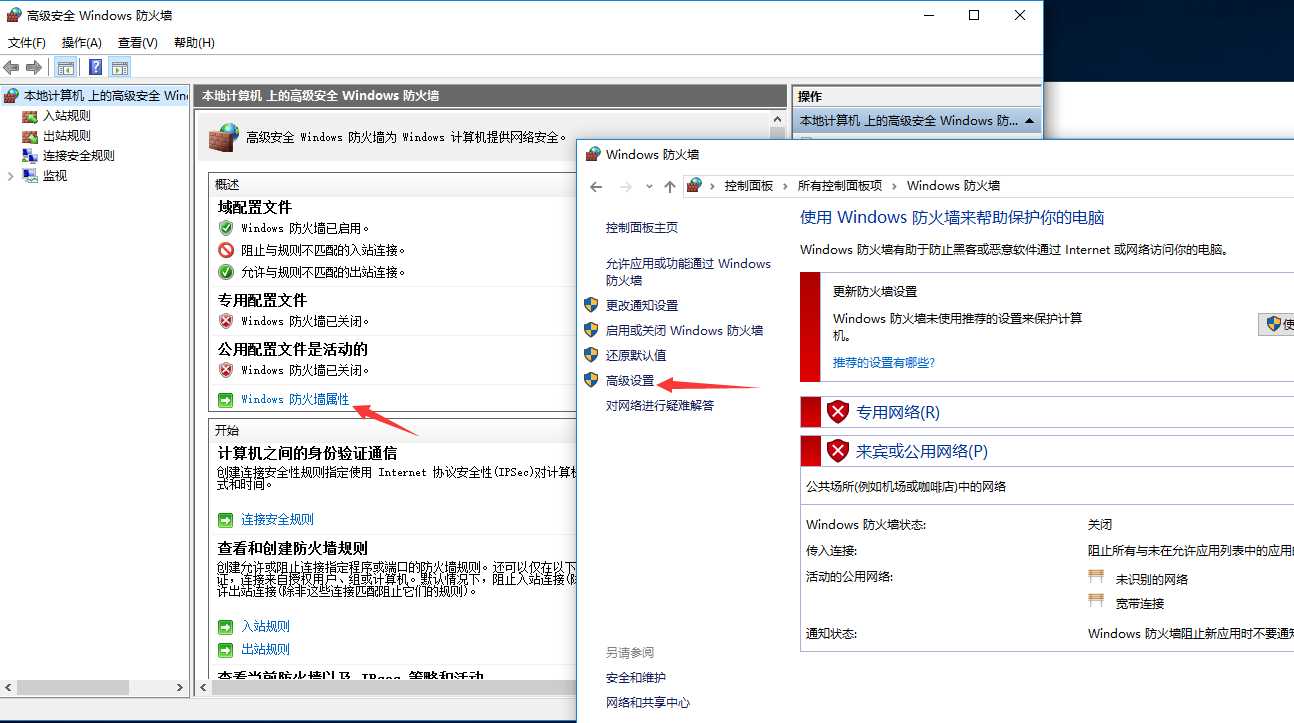Click 启用或关闭 Windows 防火墙 link
The width and height of the screenshot is (1294, 723).
click(x=684, y=330)
